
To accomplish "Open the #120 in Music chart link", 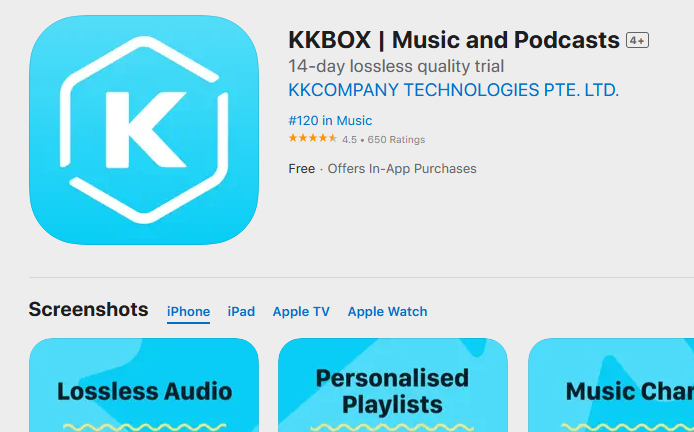I will click(x=330, y=120).
